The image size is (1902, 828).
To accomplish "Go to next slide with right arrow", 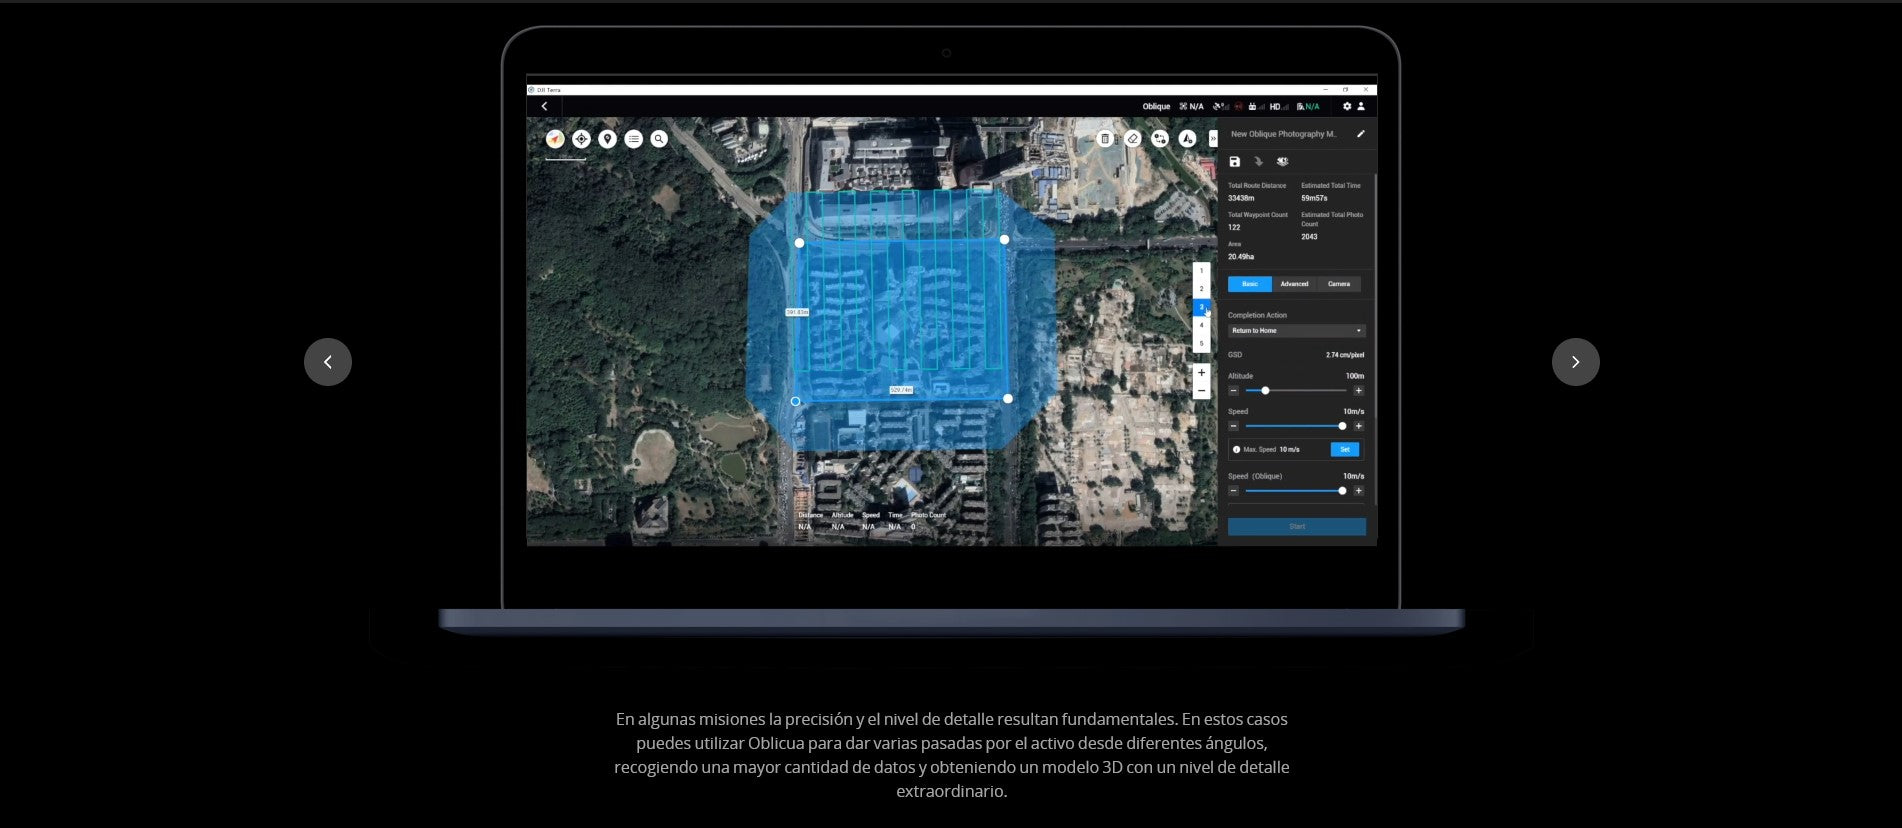I will (x=1575, y=362).
